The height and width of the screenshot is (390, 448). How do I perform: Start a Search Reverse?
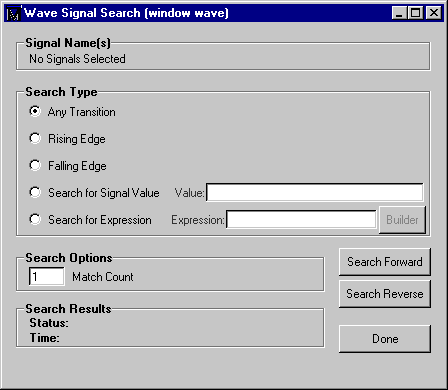tap(385, 294)
